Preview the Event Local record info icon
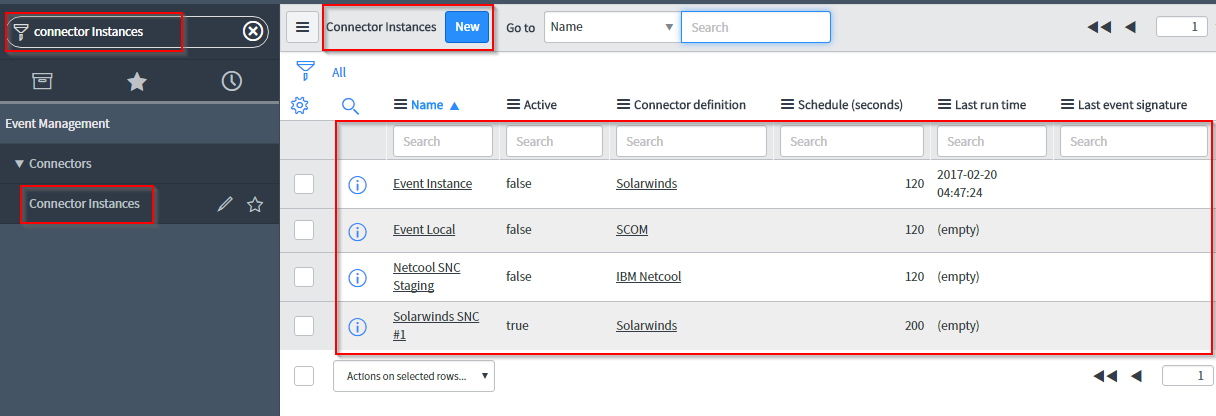This screenshot has height=416, width=1216. coord(357,231)
